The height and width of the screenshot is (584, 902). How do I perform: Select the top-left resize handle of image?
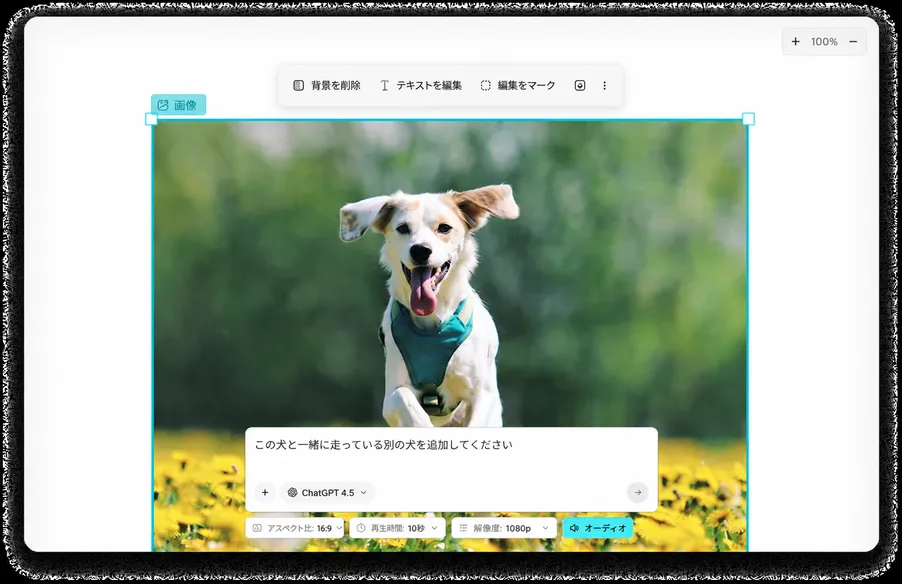(x=151, y=119)
